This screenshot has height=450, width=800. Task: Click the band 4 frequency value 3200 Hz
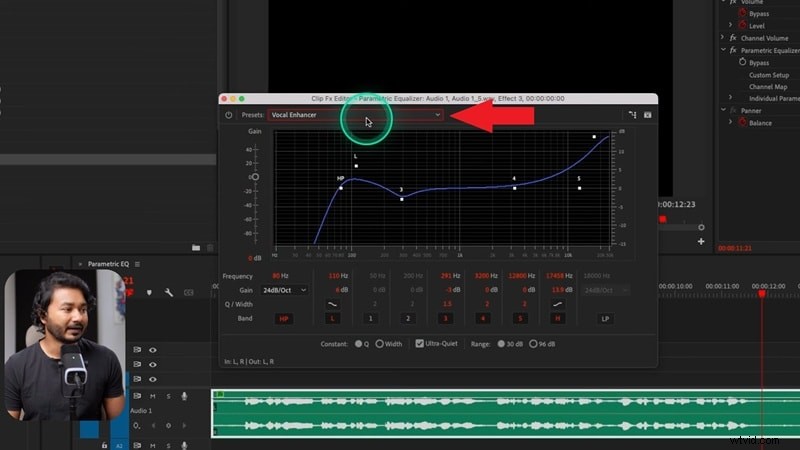pyautogui.click(x=486, y=276)
